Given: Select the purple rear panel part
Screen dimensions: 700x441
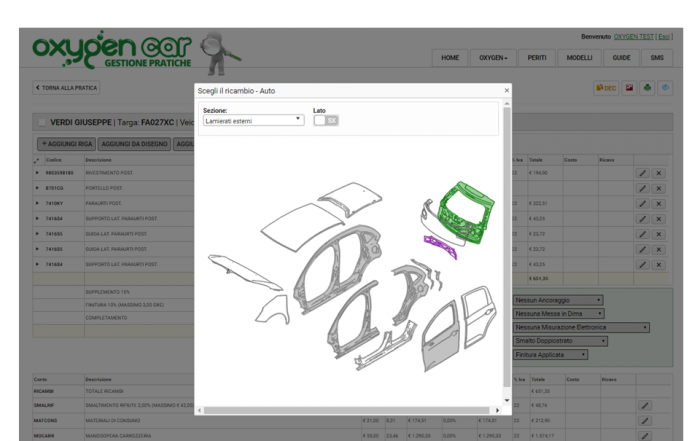Looking at the screenshot, I should coord(440,246).
